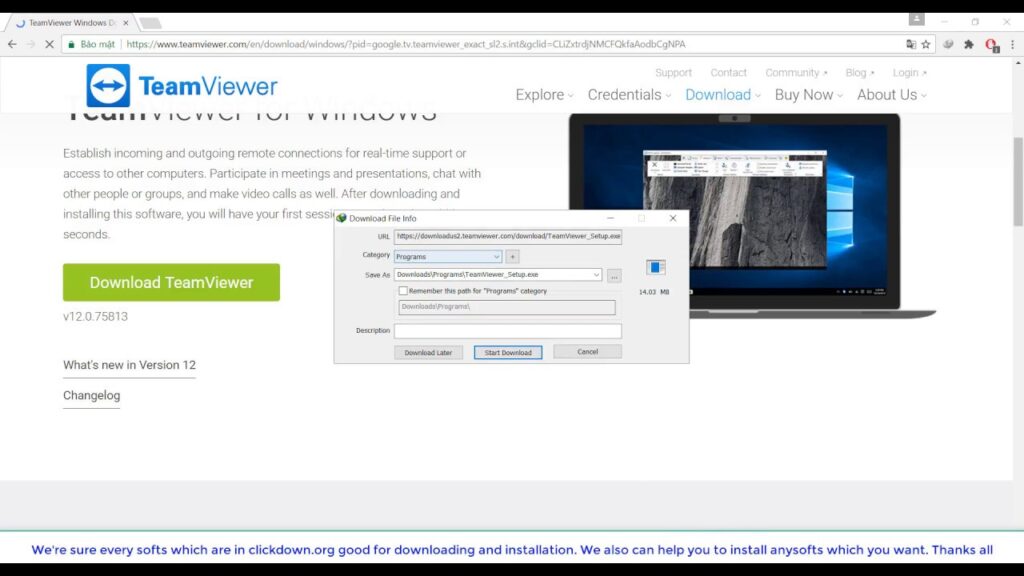Open the Blog link
The width and height of the screenshot is (1024, 576).
[859, 72]
